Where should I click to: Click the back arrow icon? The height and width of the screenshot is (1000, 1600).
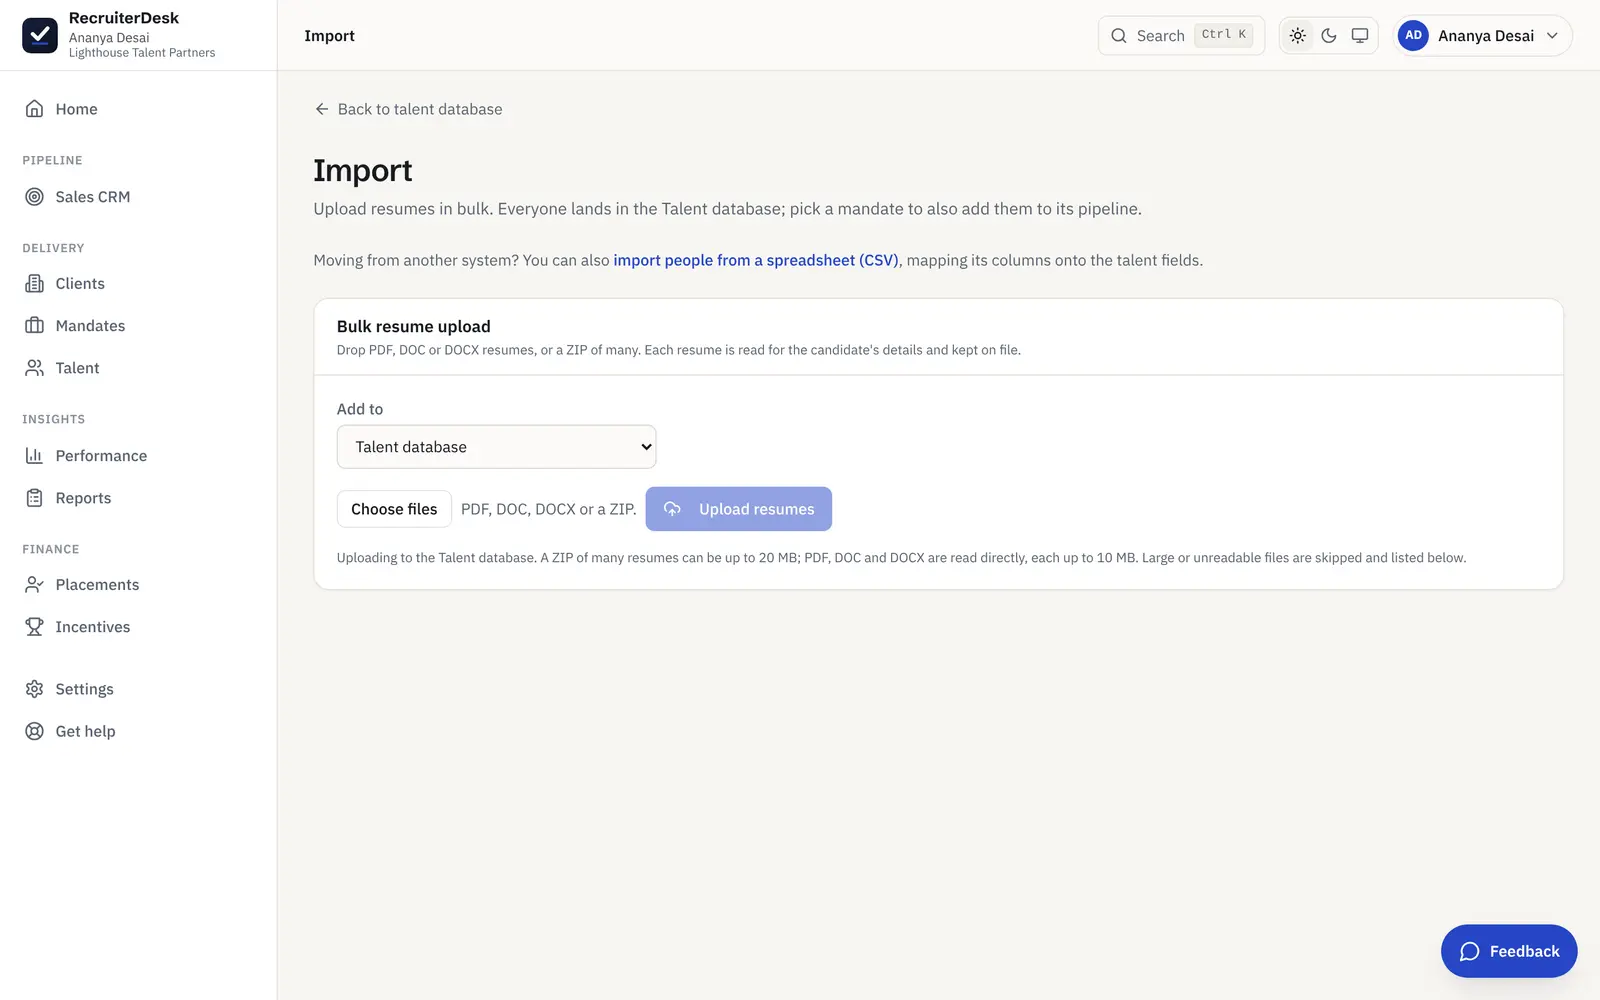(322, 109)
